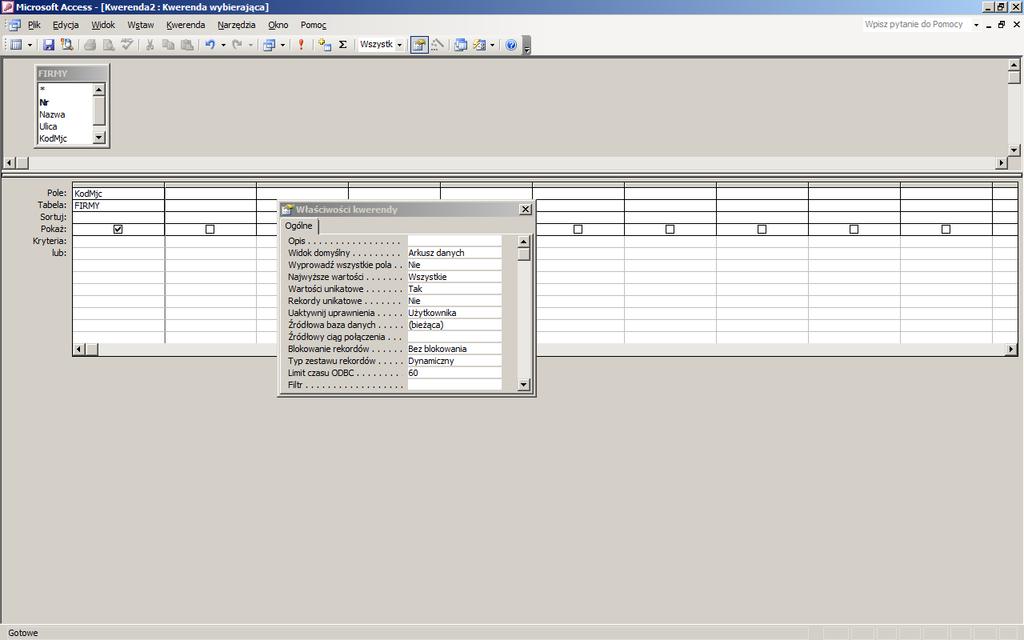Screen dimensions: 1024x640
Task: Click the Widok domyślny value 'Arkusz danych'
Action: 455,253
